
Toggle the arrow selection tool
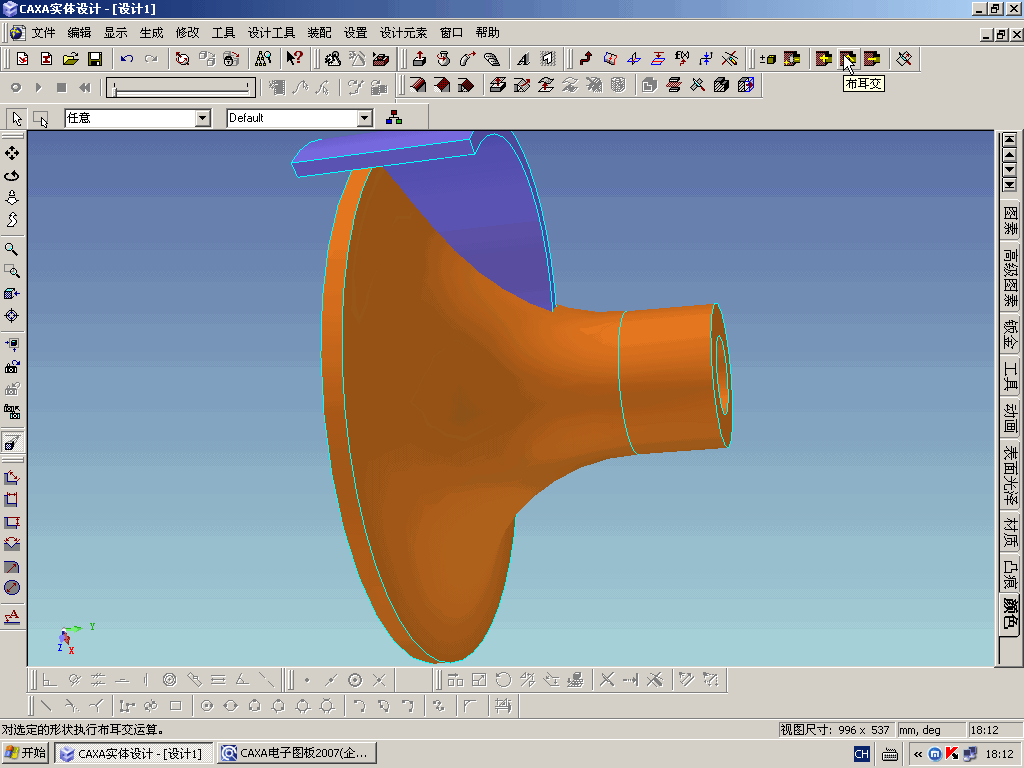pos(16,118)
